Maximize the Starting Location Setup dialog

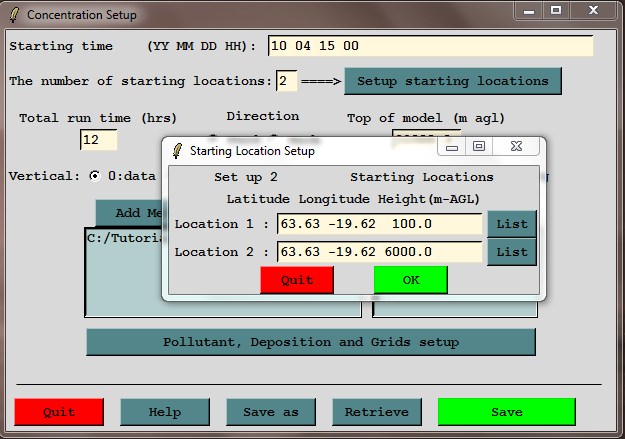(479, 147)
